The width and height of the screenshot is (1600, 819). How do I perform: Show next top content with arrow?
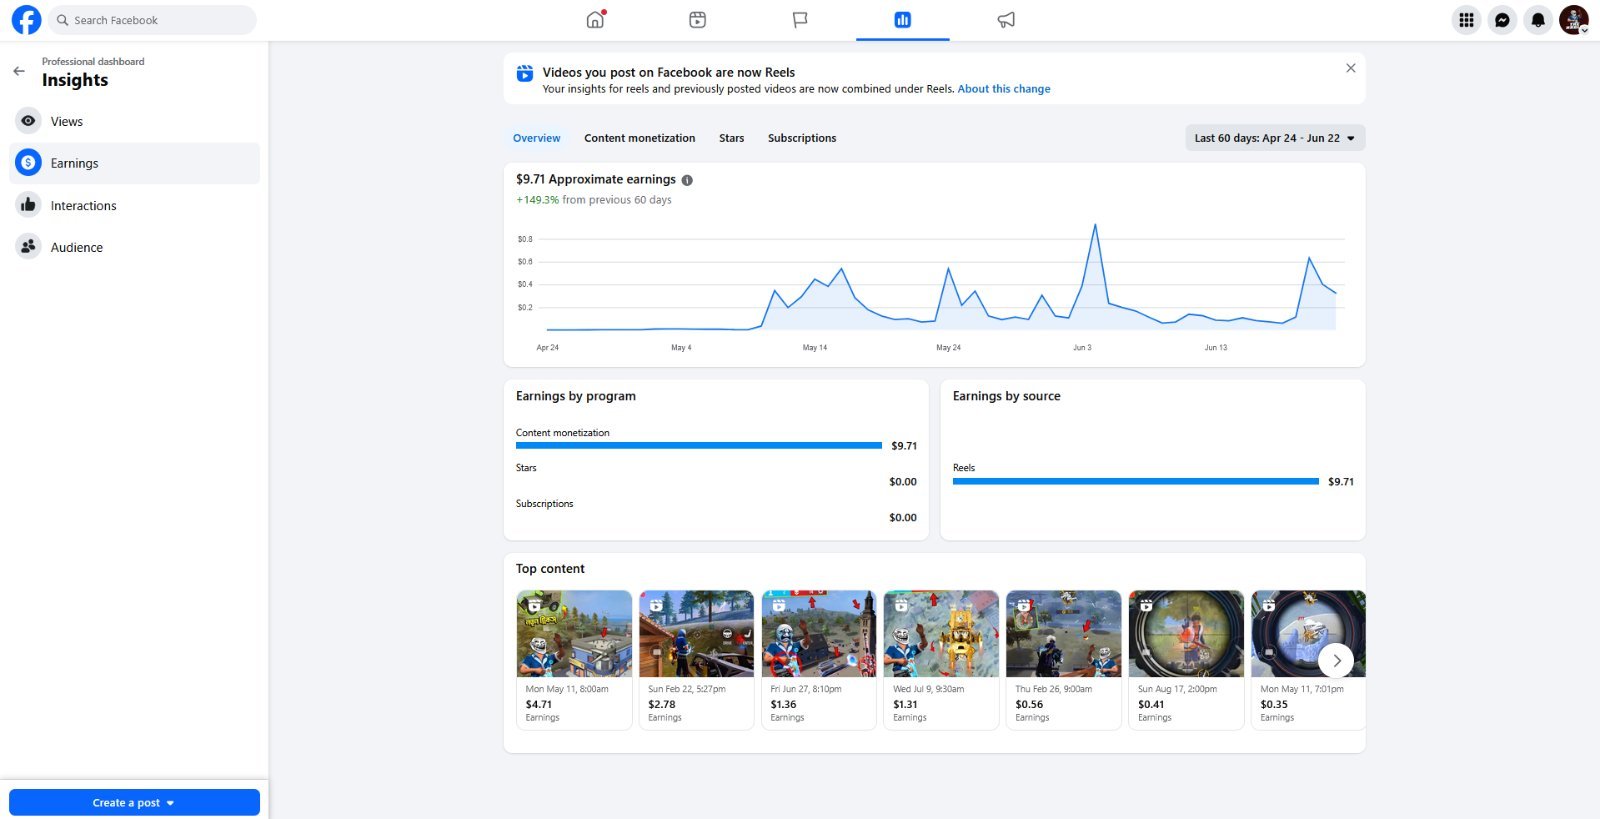pos(1336,660)
